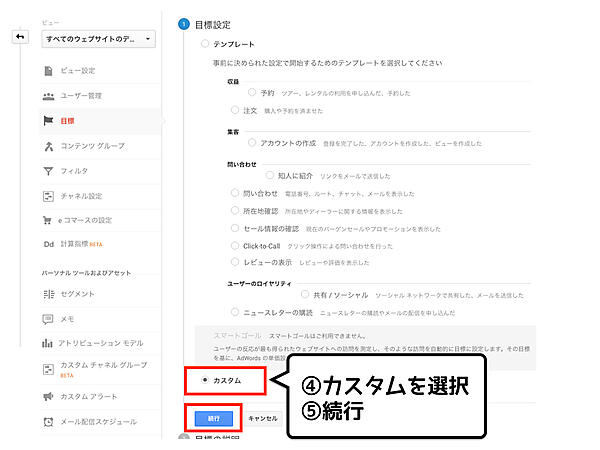This screenshot has width=600, height=450.
Task: Select the 注文 radio button
Action: point(235,110)
